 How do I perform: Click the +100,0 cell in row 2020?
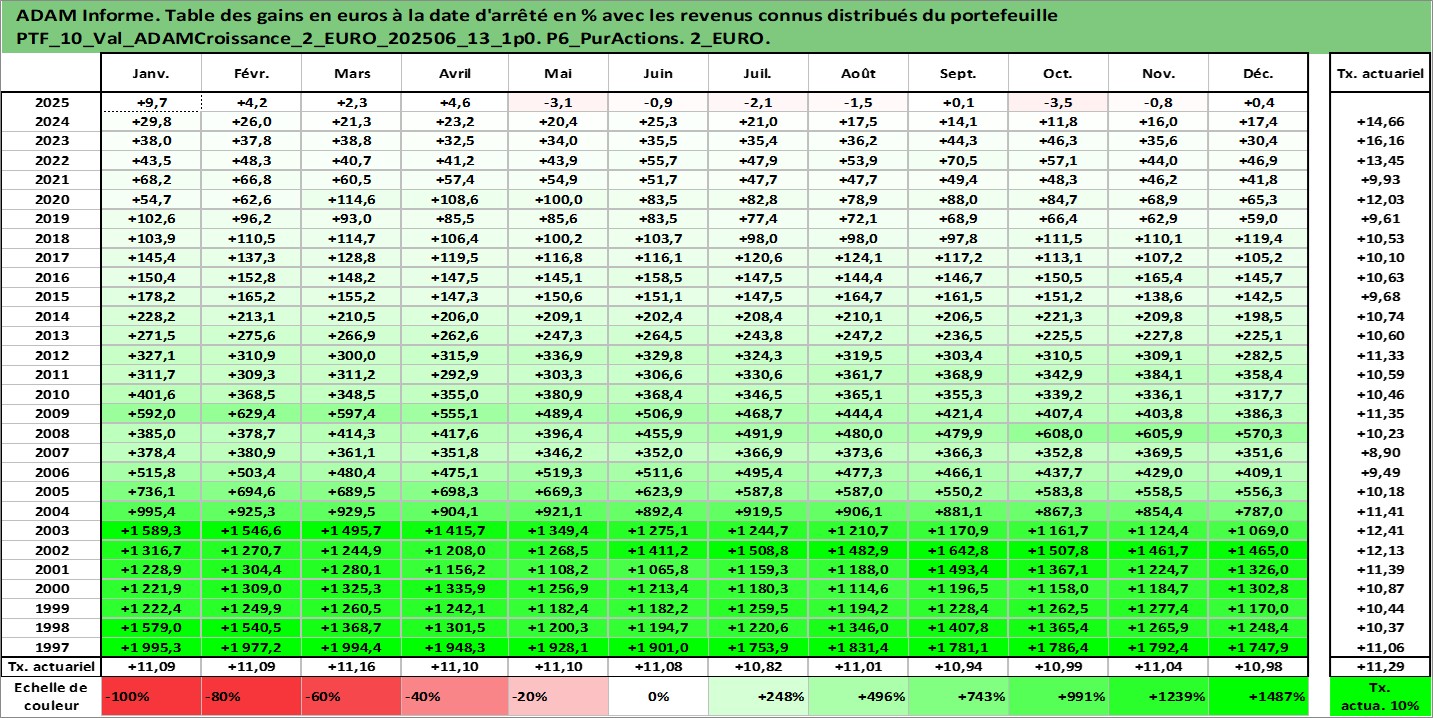click(x=558, y=199)
